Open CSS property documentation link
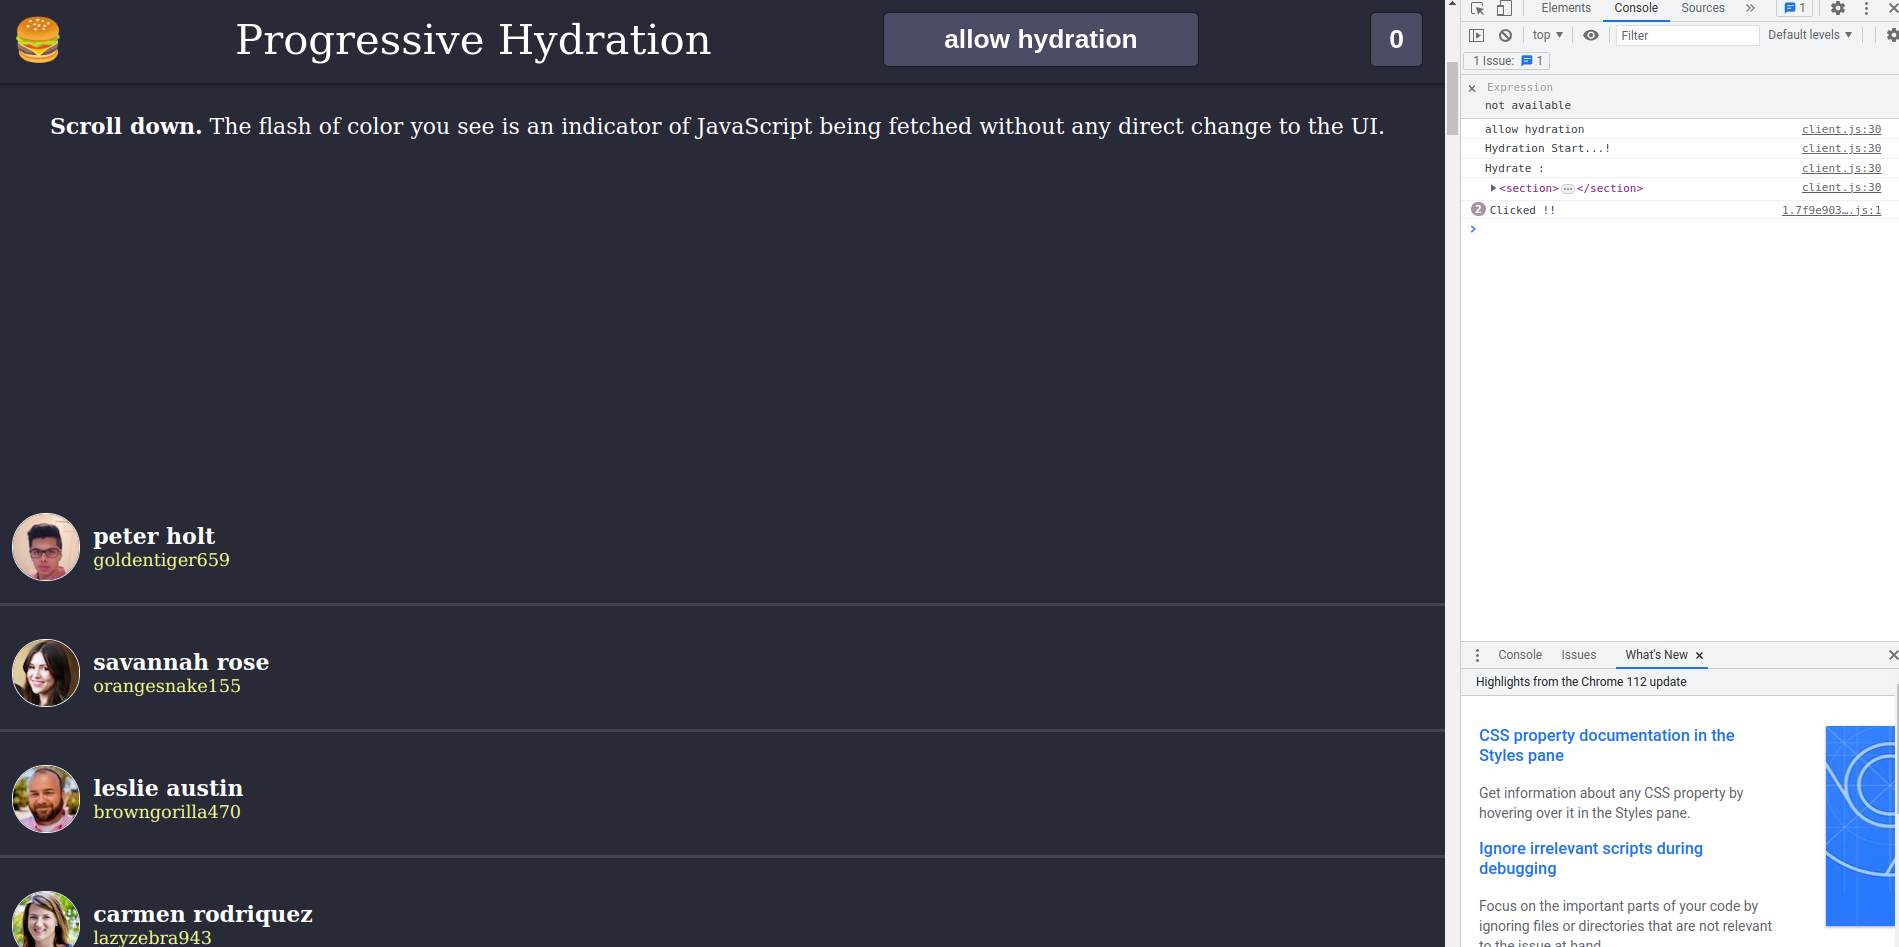 (x=1606, y=745)
